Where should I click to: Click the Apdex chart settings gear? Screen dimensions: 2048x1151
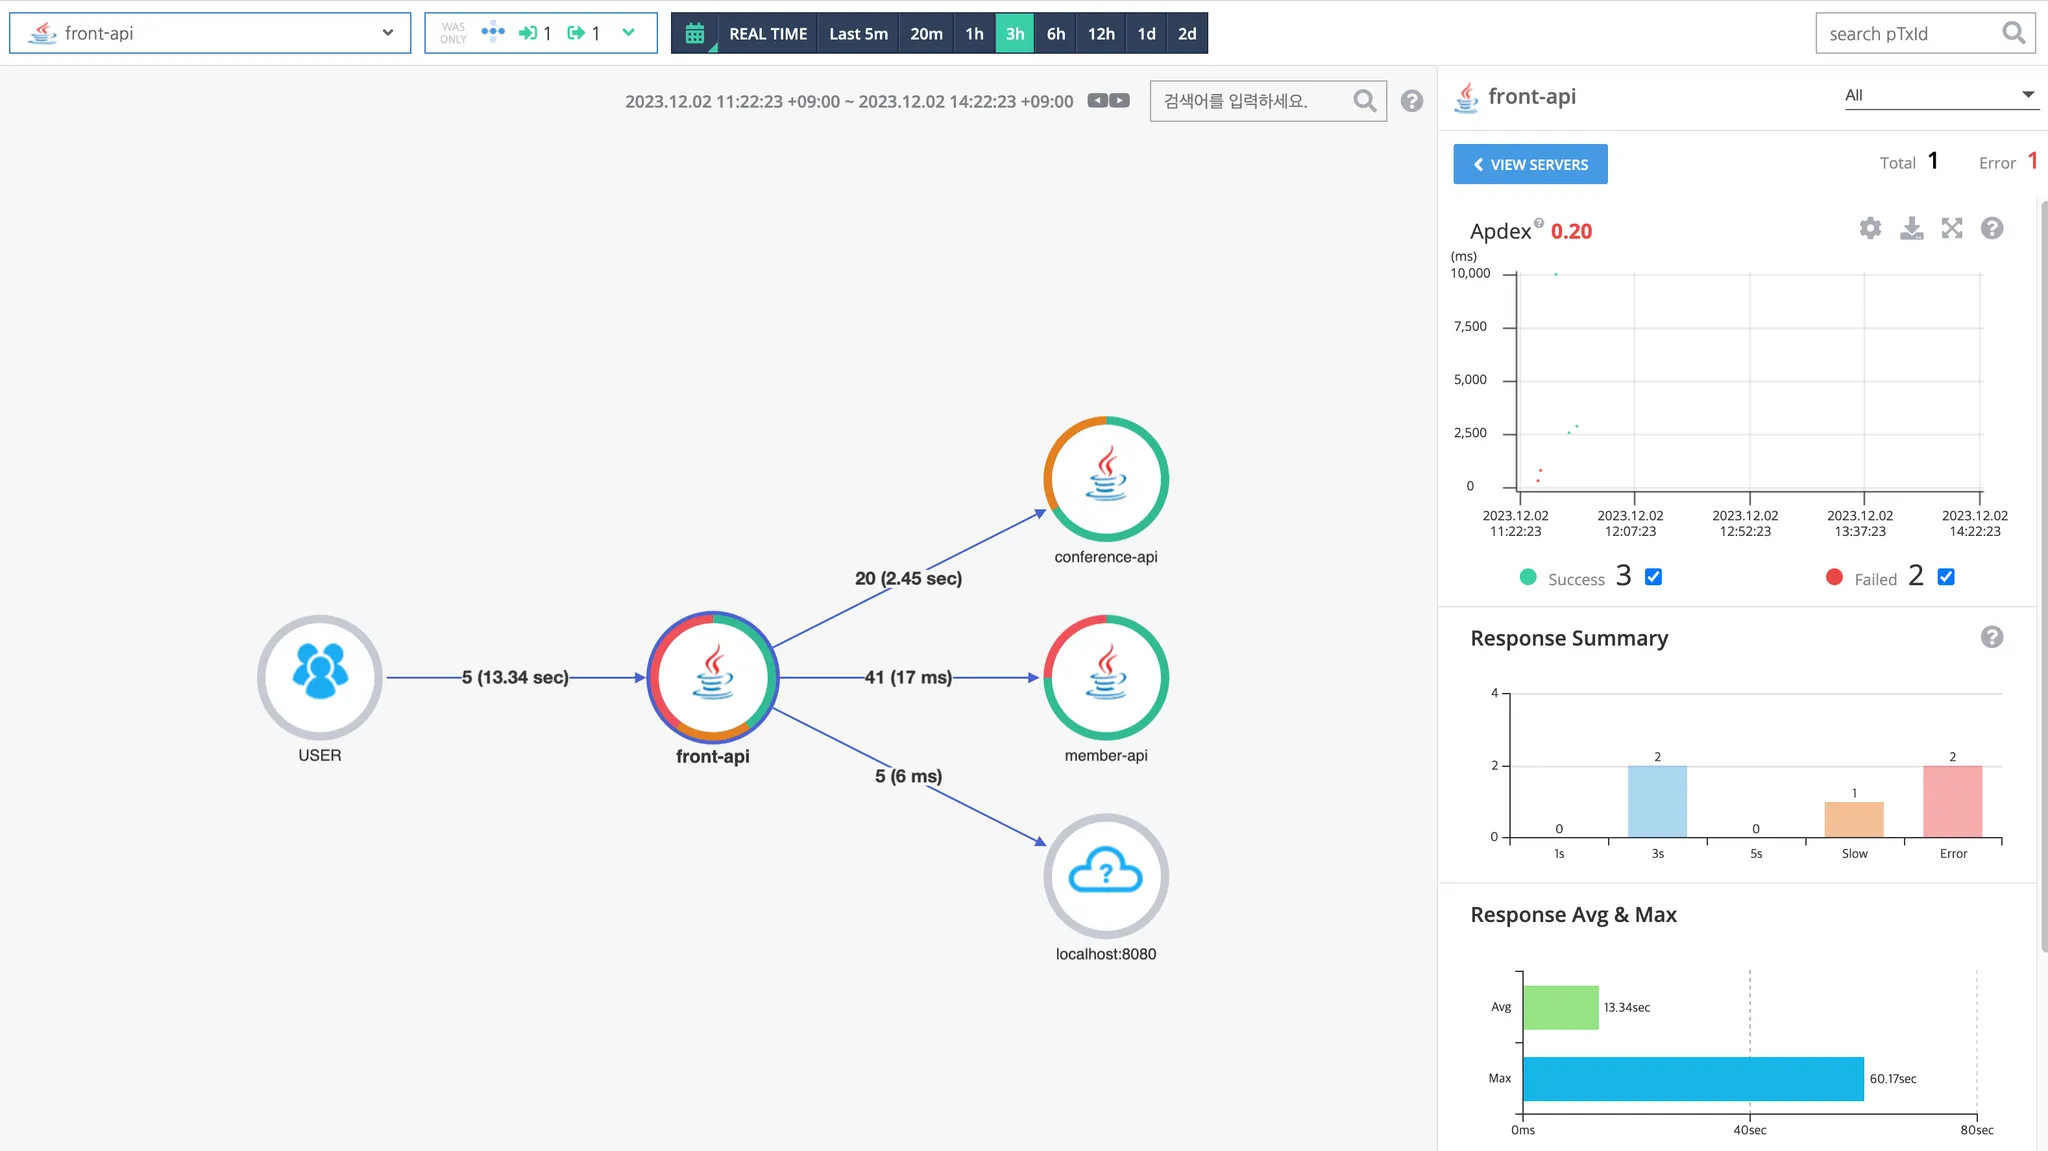(x=1870, y=228)
